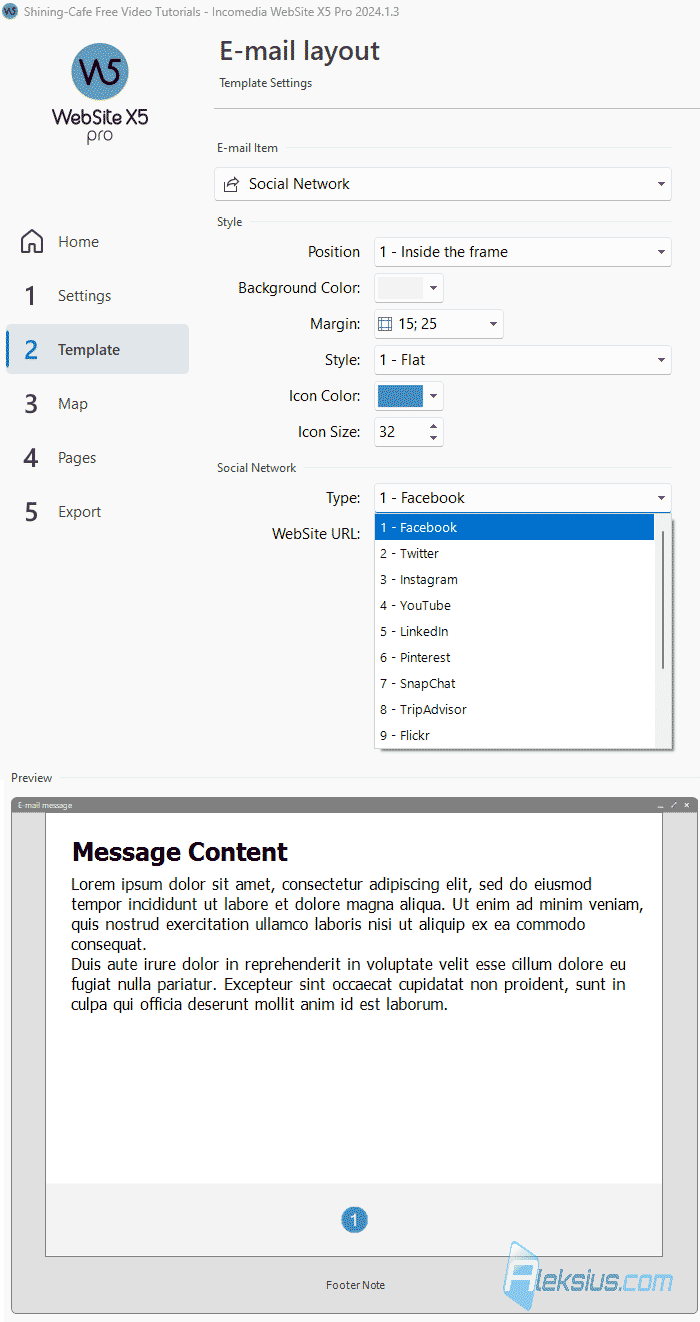Click the preview window minimize button
700x1322 pixels.
point(661,805)
